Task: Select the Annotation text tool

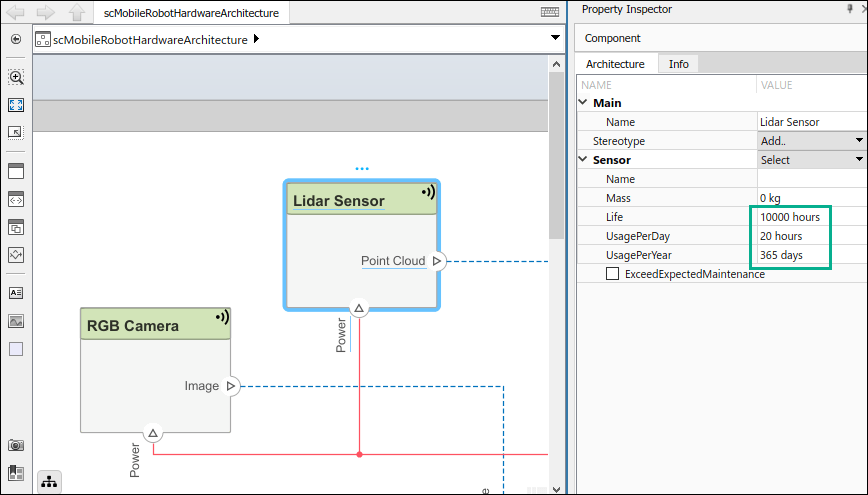Action: pos(16,293)
